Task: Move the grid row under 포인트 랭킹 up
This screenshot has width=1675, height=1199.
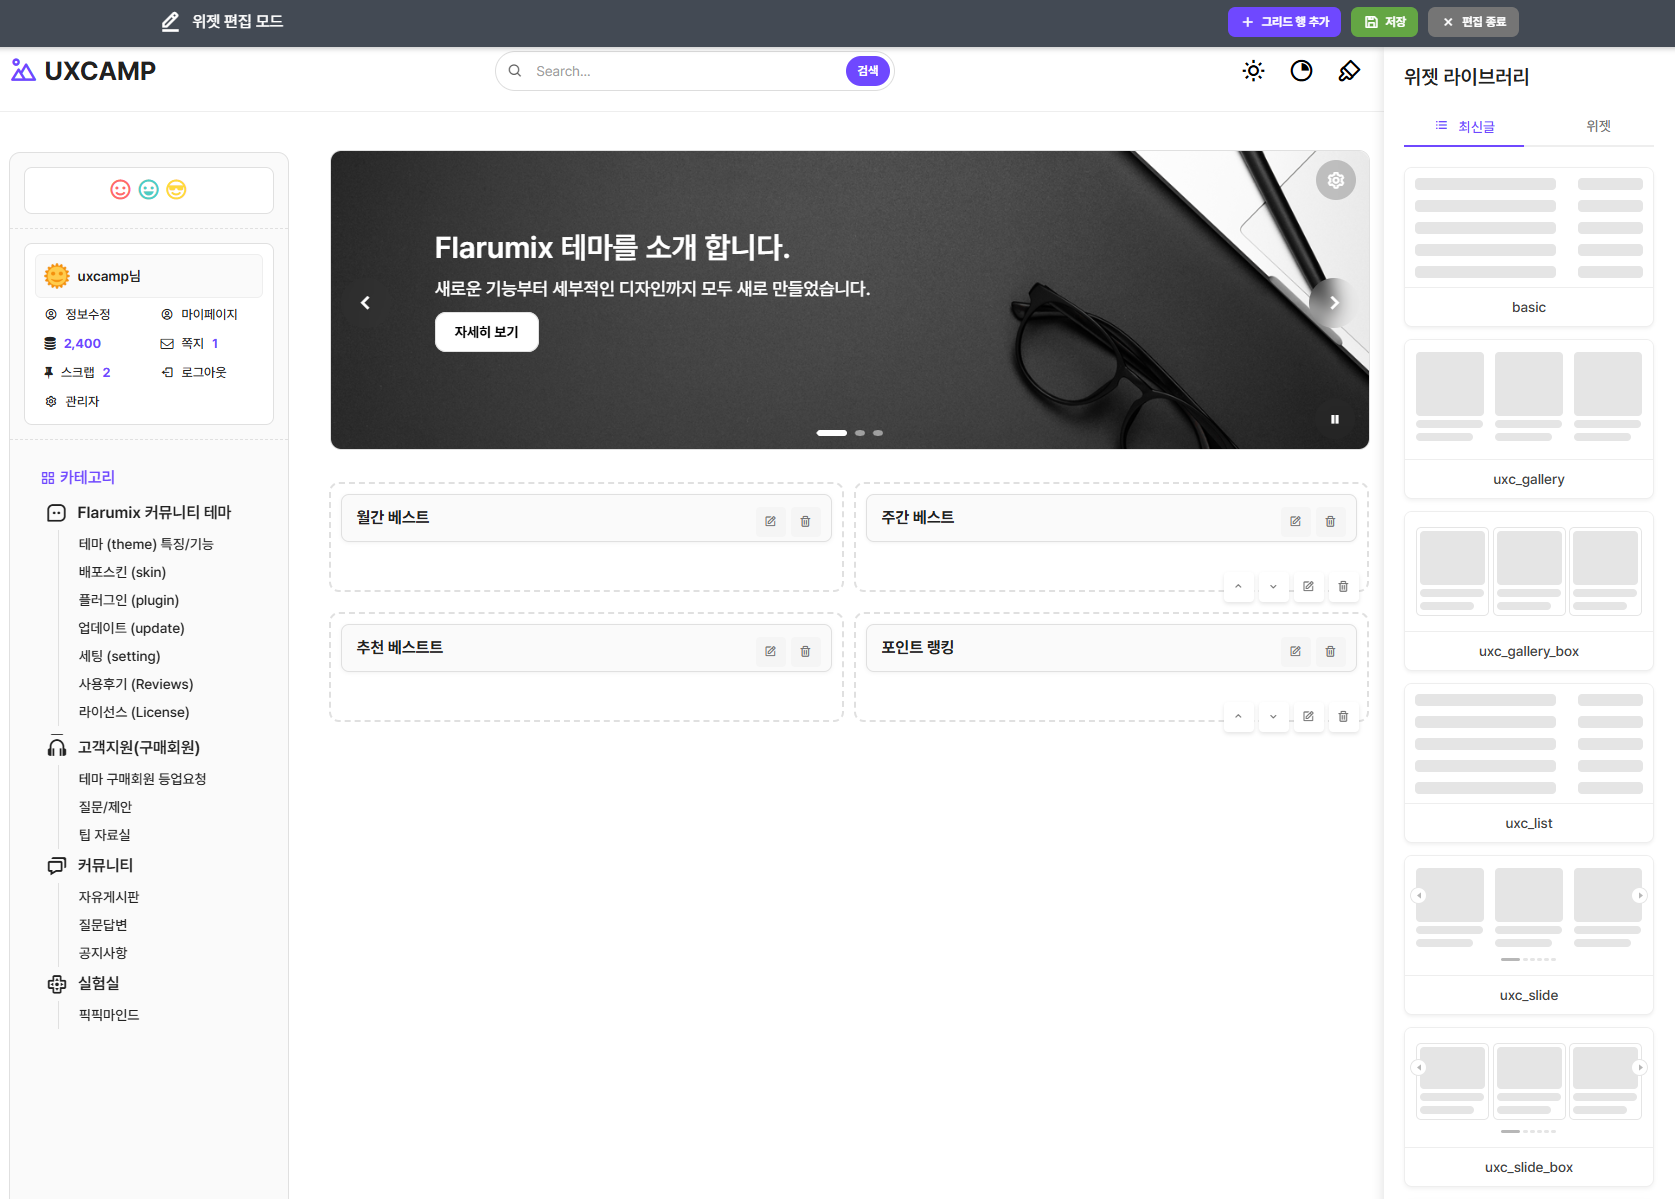Action: [x=1238, y=717]
